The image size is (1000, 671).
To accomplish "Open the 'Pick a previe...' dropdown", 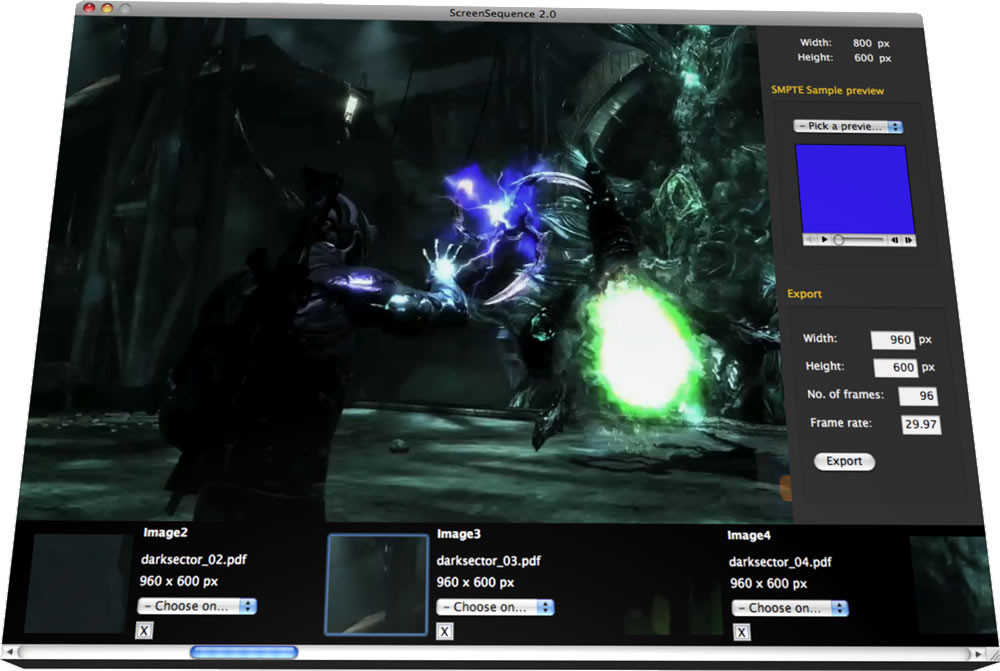I will pos(848,126).
